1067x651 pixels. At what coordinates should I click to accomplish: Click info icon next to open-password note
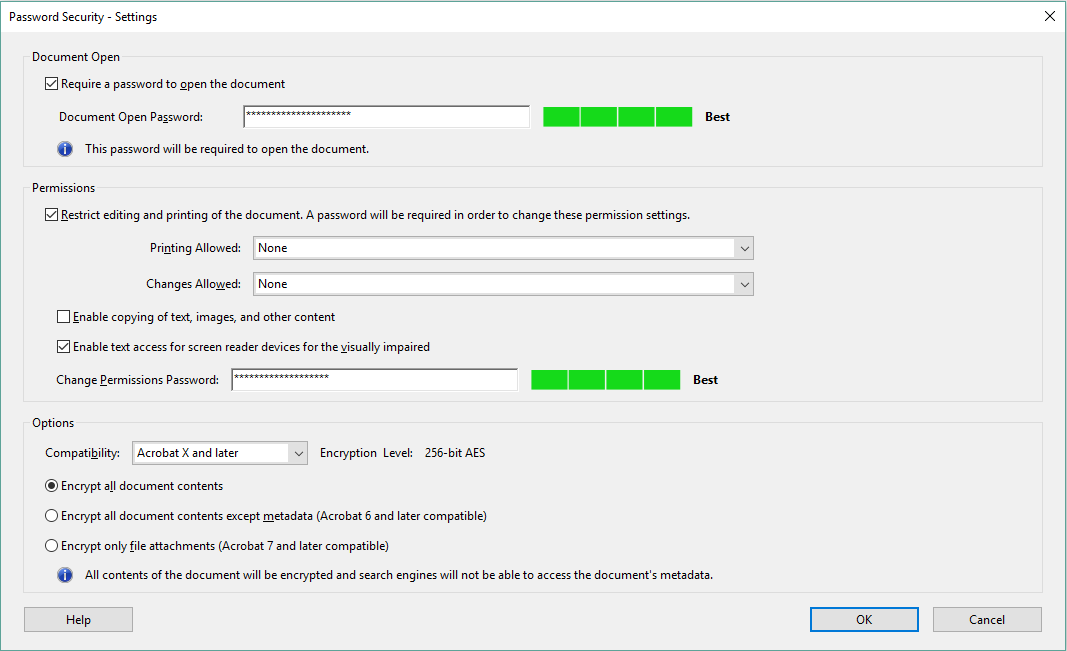pos(65,149)
